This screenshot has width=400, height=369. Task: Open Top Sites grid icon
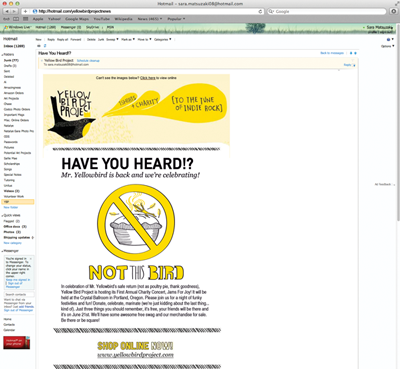click(x=26, y=19)
